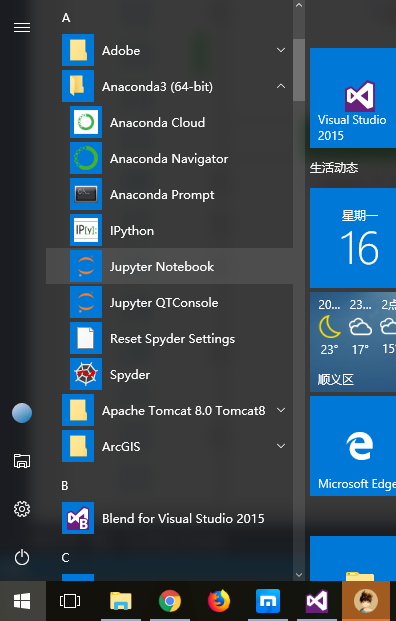The height and width of the screenshot is (621, 396).
Task: Click the letter B section header
Action: (x=65, y=486)
